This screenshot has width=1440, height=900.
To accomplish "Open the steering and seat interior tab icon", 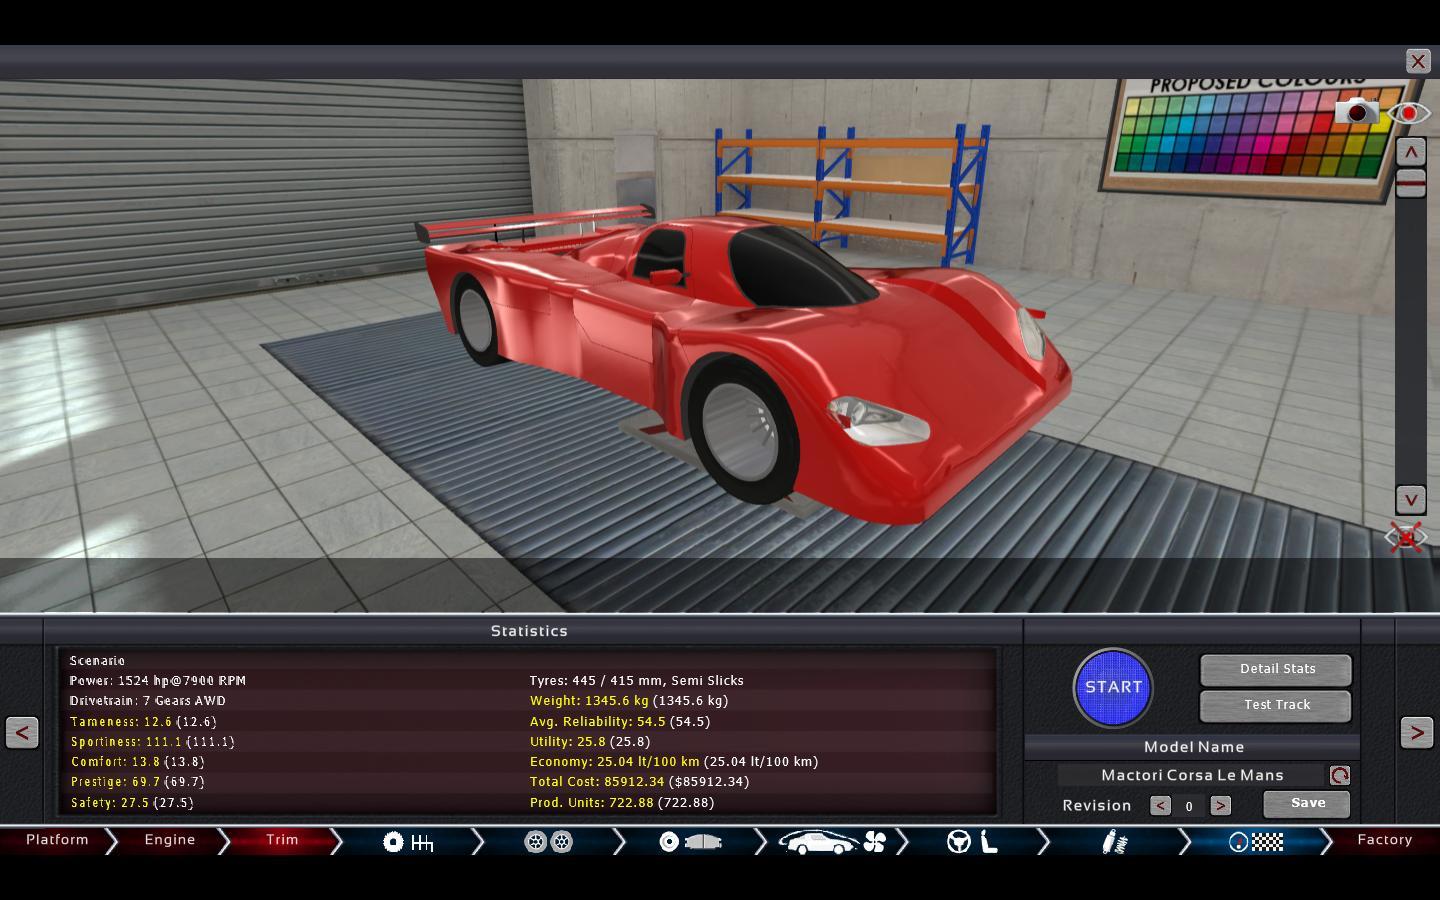I will (x=973, y=842).
